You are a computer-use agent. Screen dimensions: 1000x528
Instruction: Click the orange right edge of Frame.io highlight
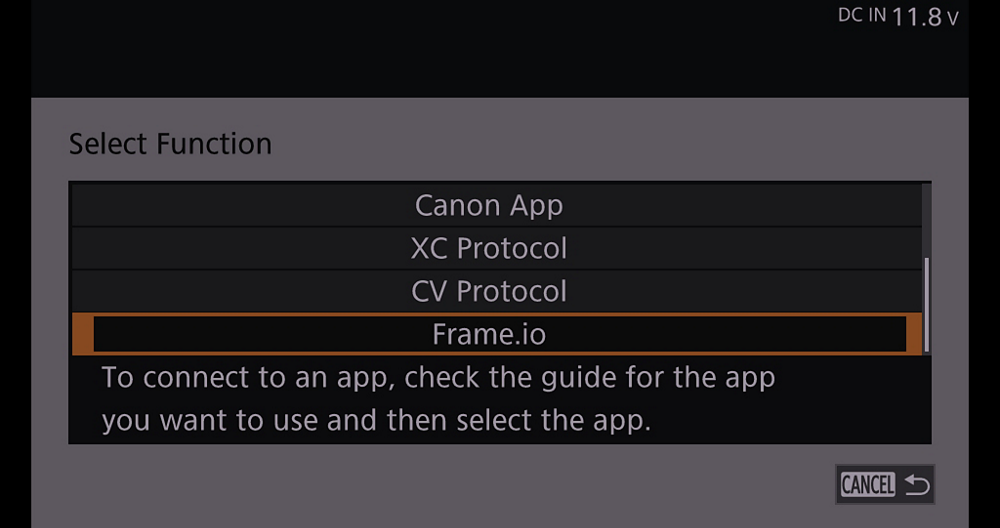point(913,334)
